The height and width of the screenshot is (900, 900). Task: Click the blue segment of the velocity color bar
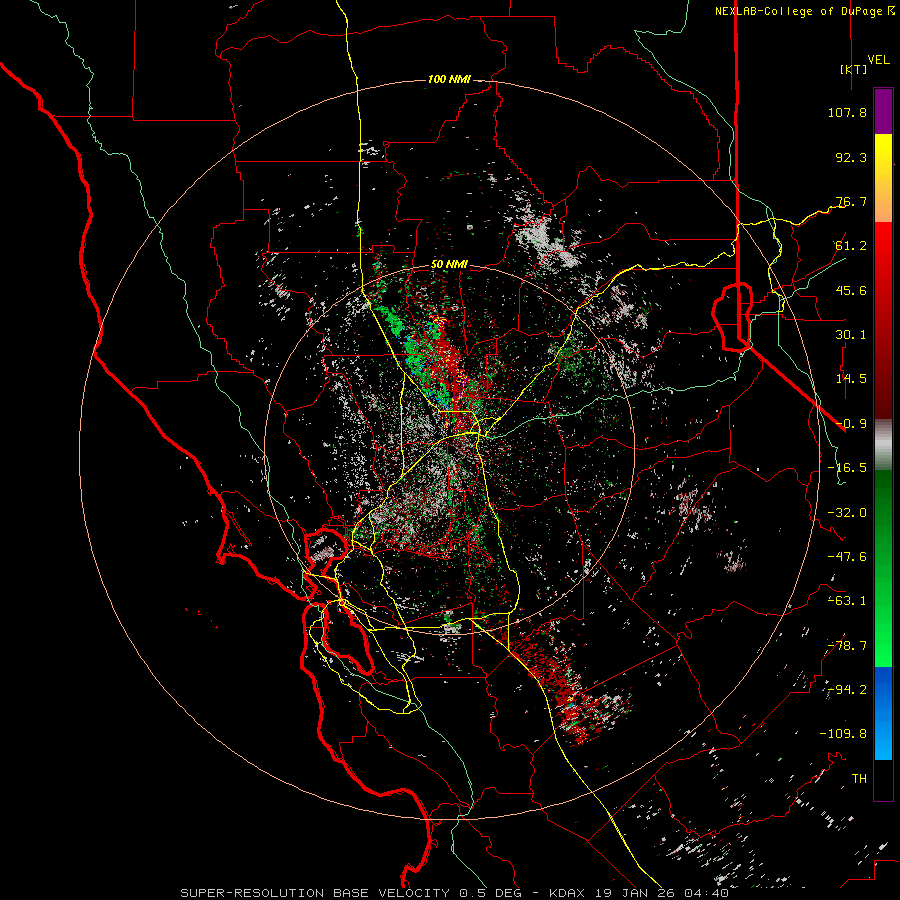(x=883, y=713)
